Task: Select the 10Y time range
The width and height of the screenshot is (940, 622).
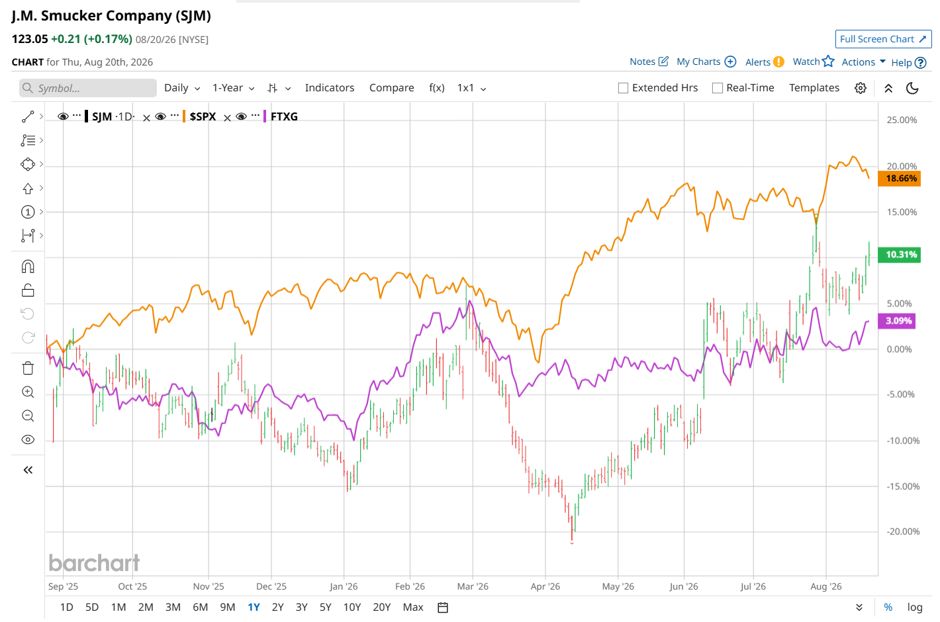Action: (352, 608)
